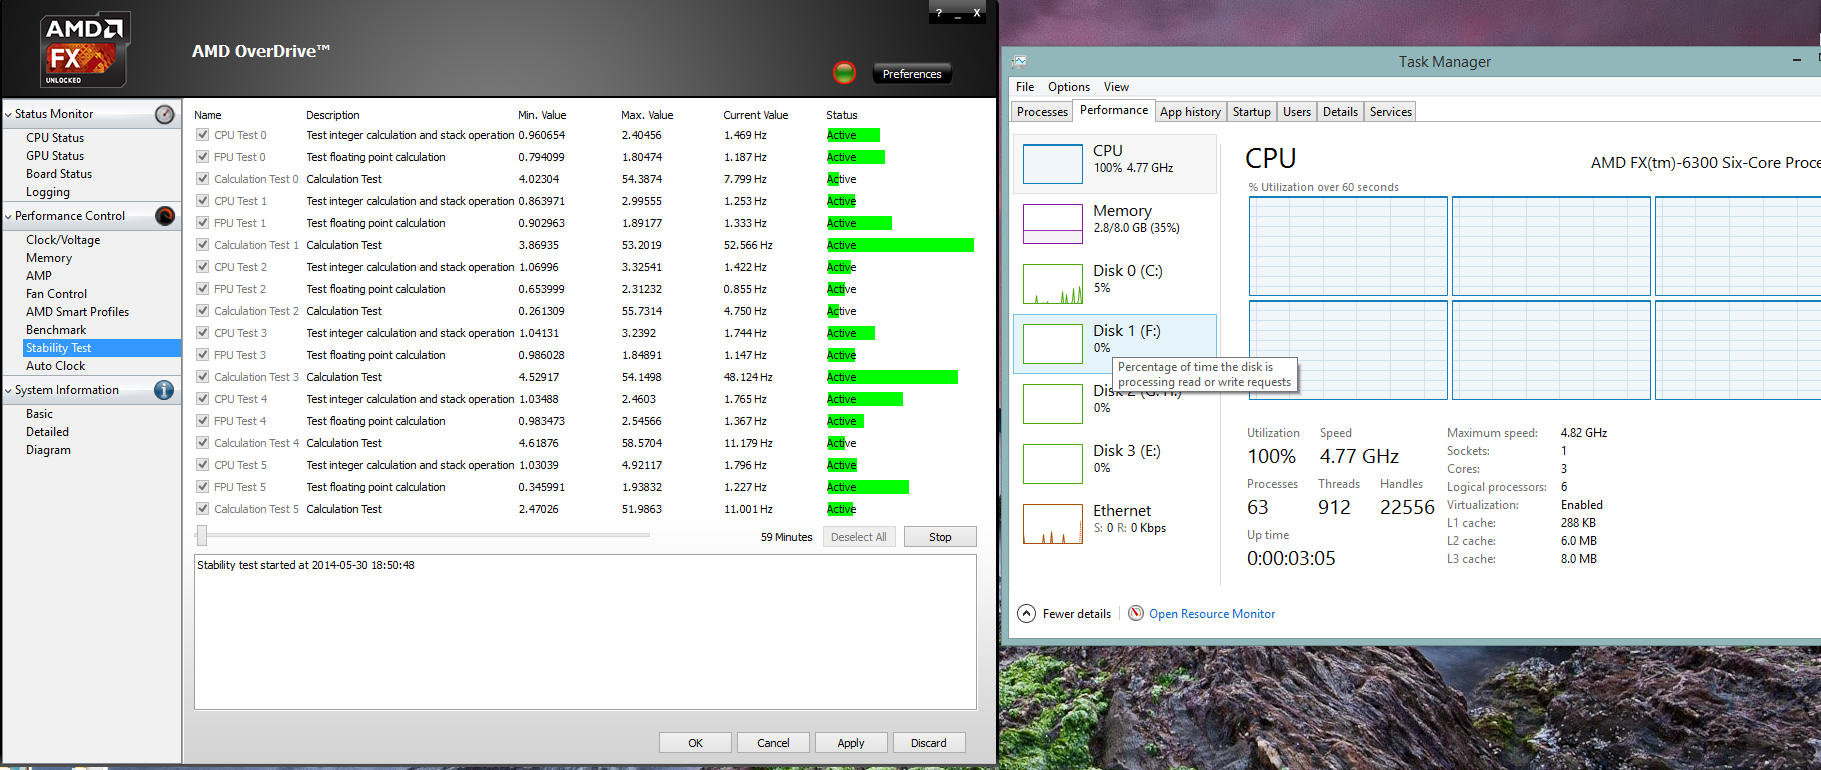
Task: Click the AMD FX Unlocked logo
Action: point(86,50)
